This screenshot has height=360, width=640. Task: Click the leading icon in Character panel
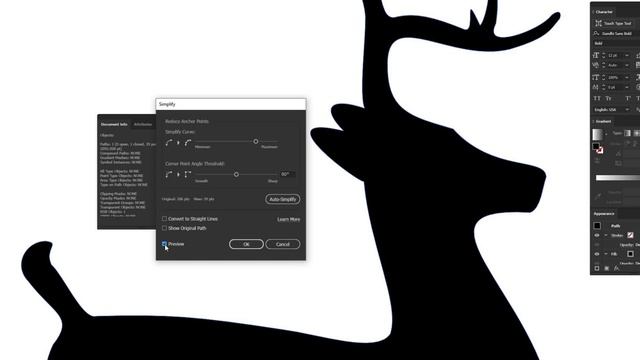click(596, 65)
